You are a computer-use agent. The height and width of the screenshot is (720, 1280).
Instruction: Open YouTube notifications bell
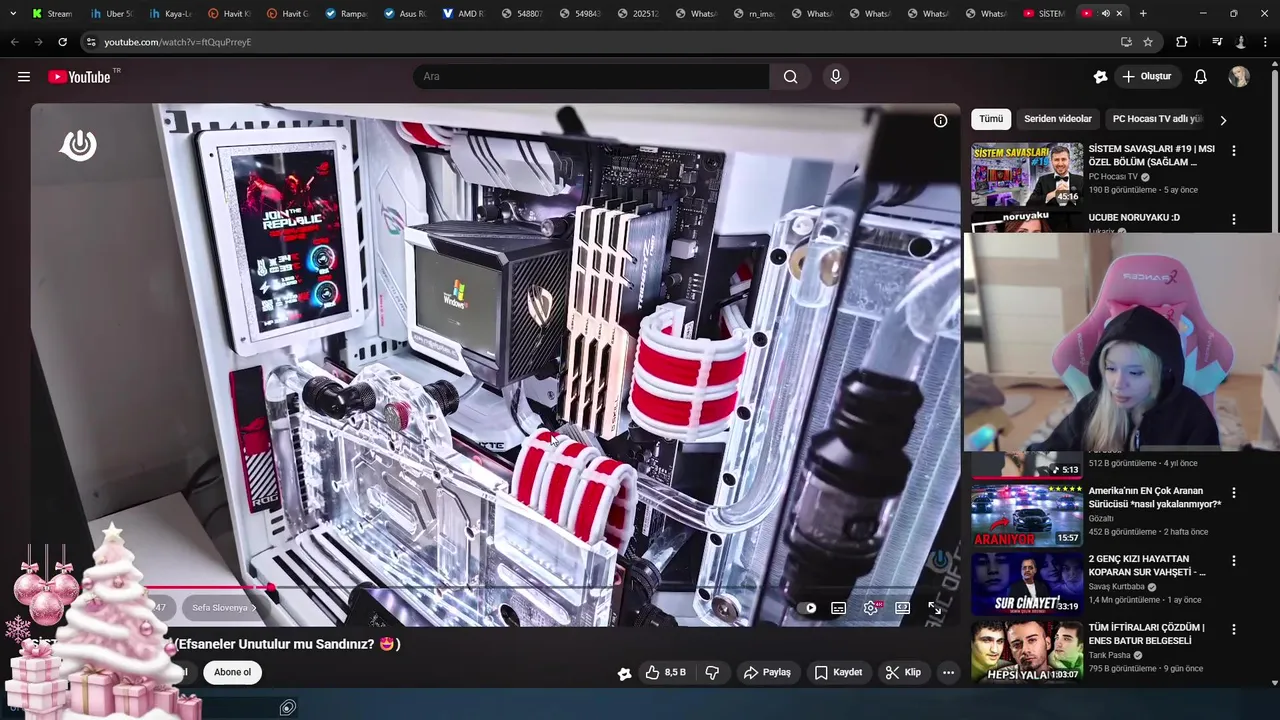point(1201,77)
